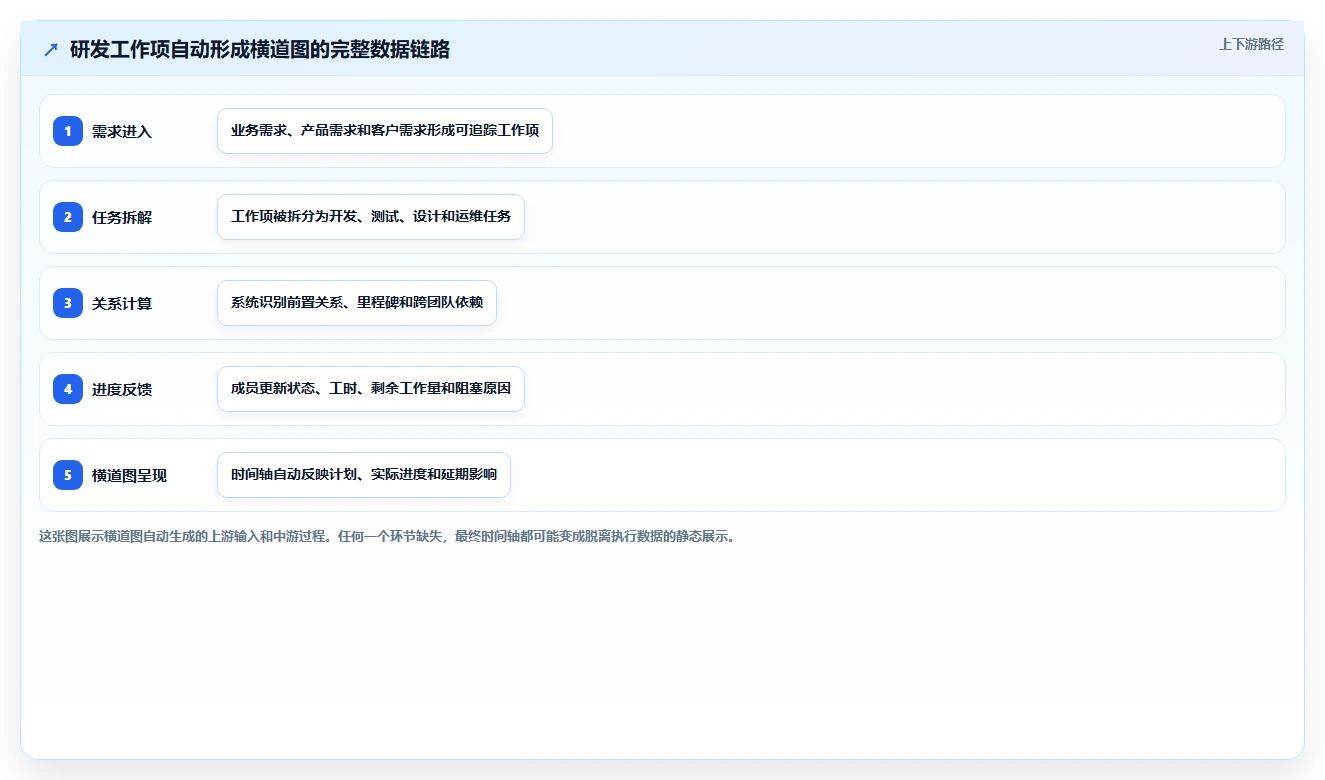Click the footnote beginning 这张图展示横道图自动生成
The width and height of the screenshot is (1325, 780).
click(388, 536)
